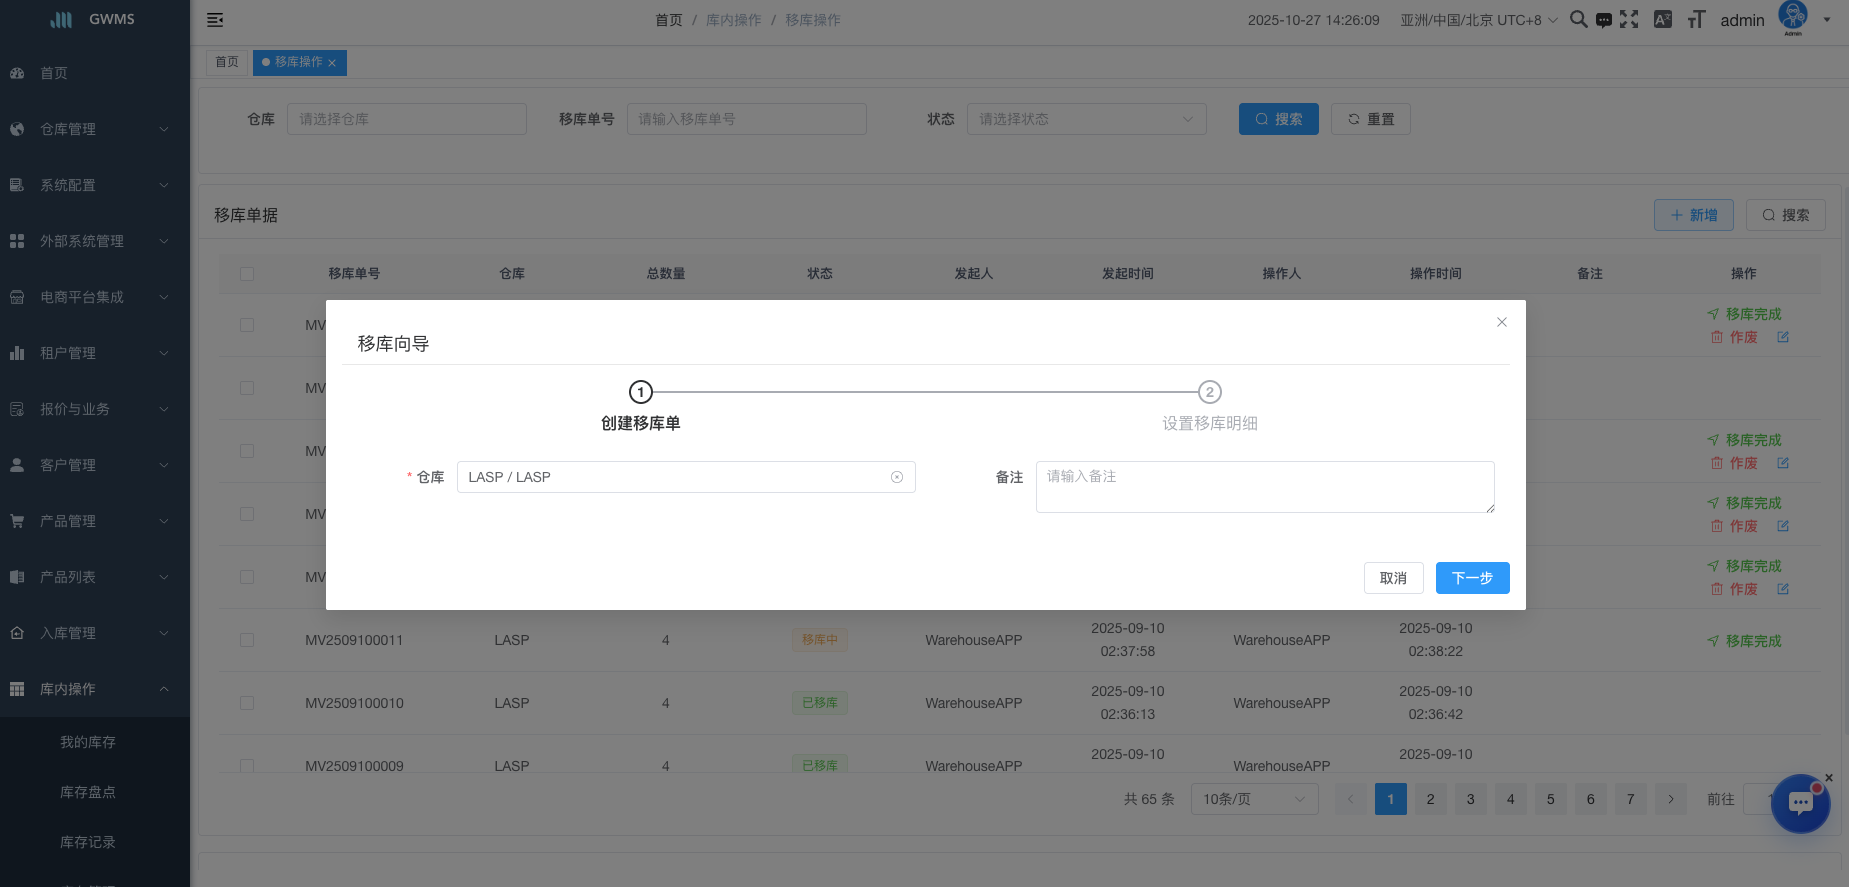Open the 状态 filter dropdown

[1086, 119]
